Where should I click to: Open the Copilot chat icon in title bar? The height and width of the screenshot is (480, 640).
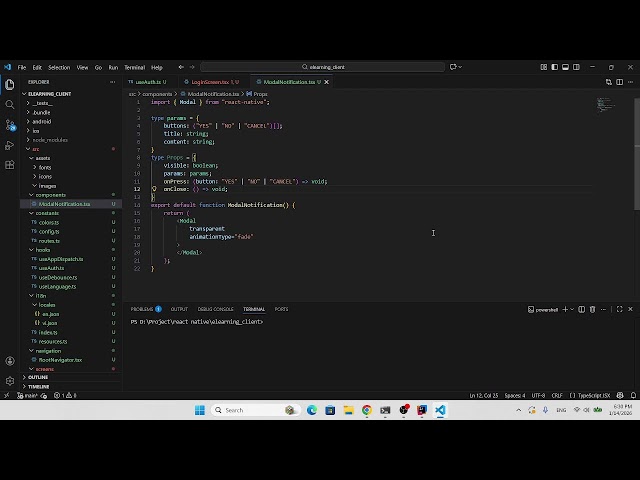(453, 67)
